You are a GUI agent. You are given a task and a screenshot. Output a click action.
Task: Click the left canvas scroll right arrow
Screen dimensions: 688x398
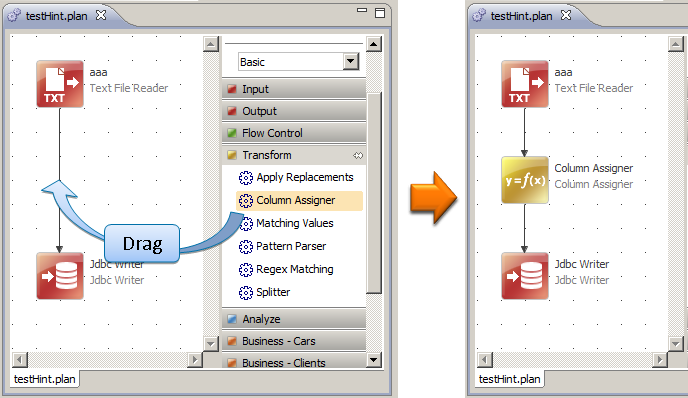click(194, 360)
